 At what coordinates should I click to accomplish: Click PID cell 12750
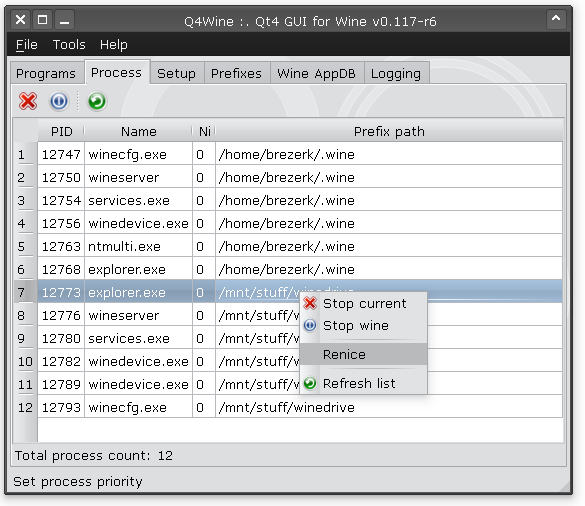coord(61,177)
